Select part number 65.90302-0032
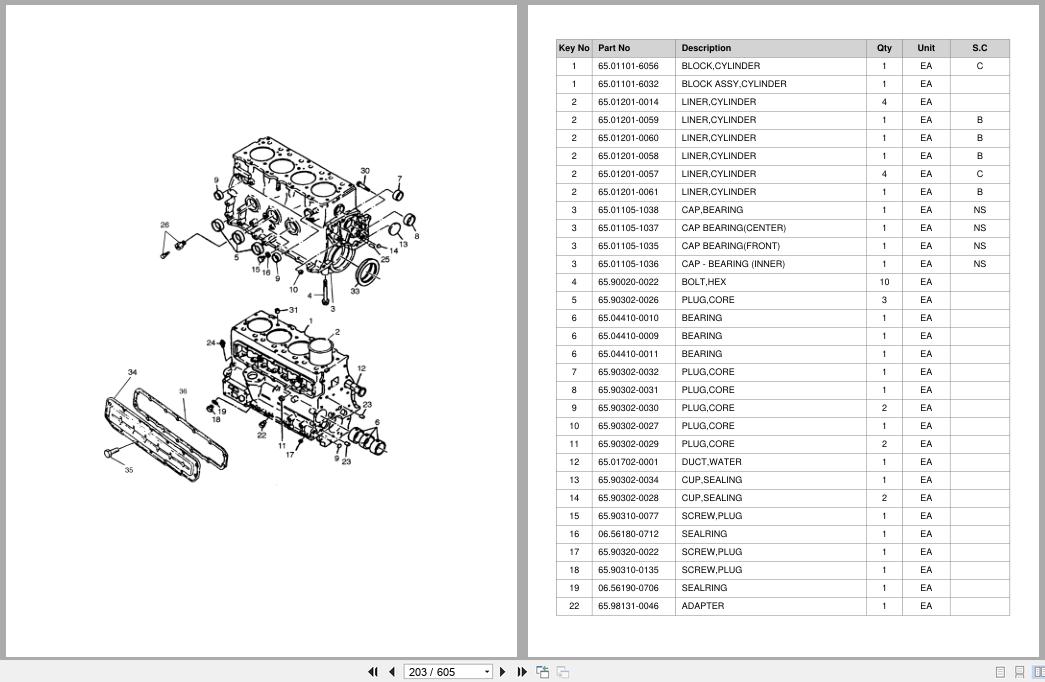This screenshot has width=1045, height=682. tap(628, 372)
